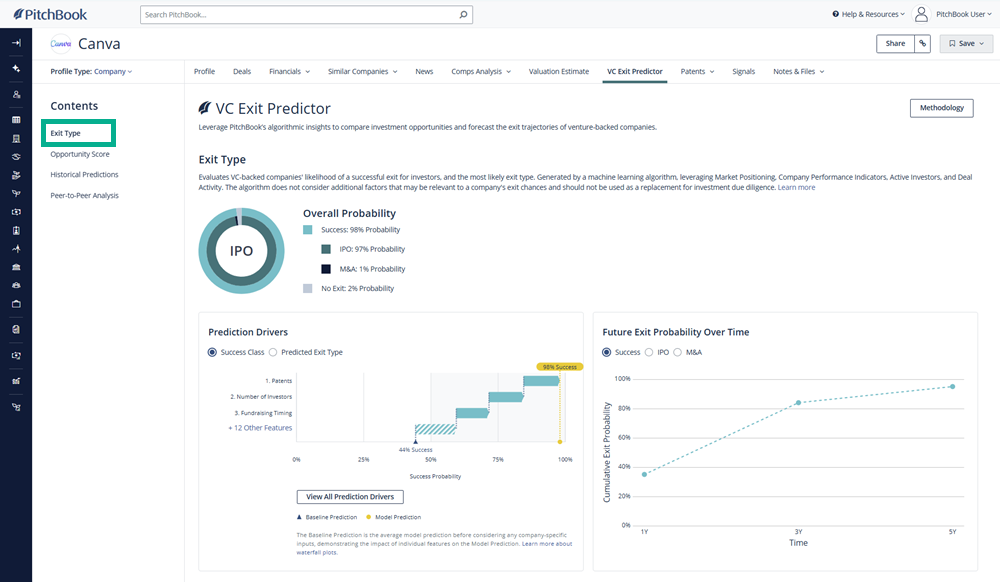This screenshot has height=582, width=1001.
Task: Select the Success Class radio button
Action: tap(212, 352)
